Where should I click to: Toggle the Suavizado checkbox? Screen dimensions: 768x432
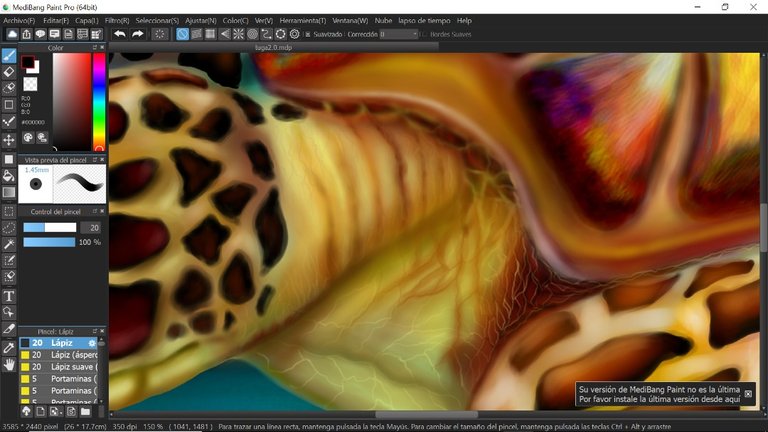click(x=308, y=34)
